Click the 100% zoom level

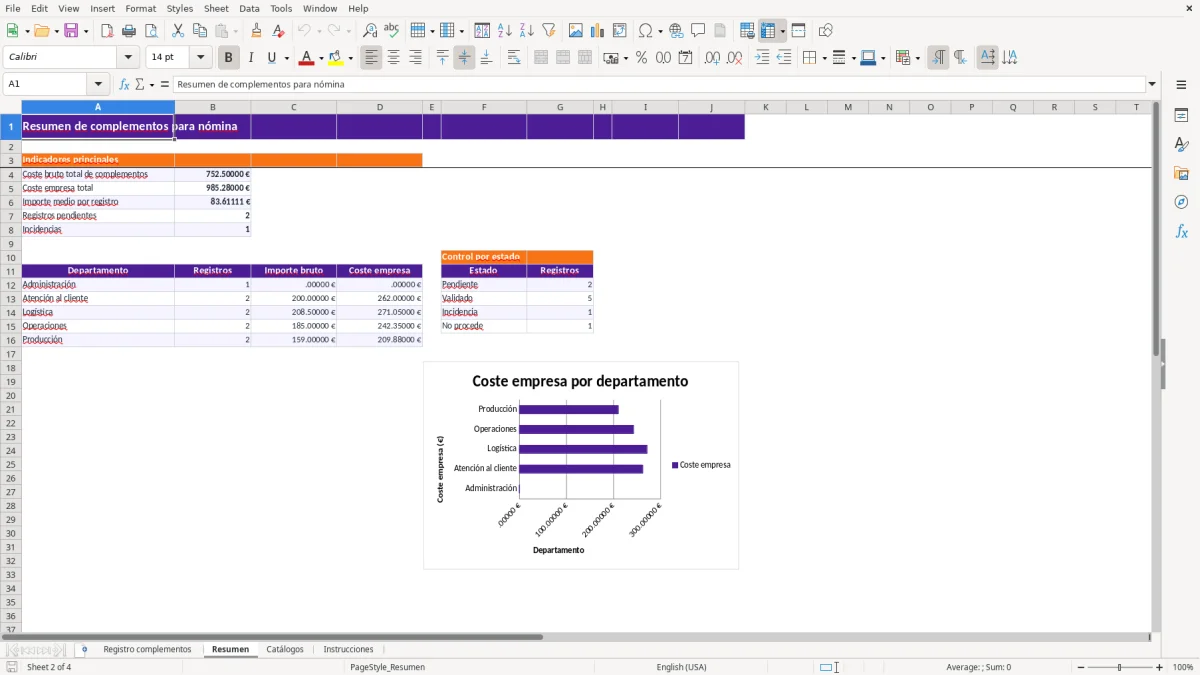[1183, 667]
